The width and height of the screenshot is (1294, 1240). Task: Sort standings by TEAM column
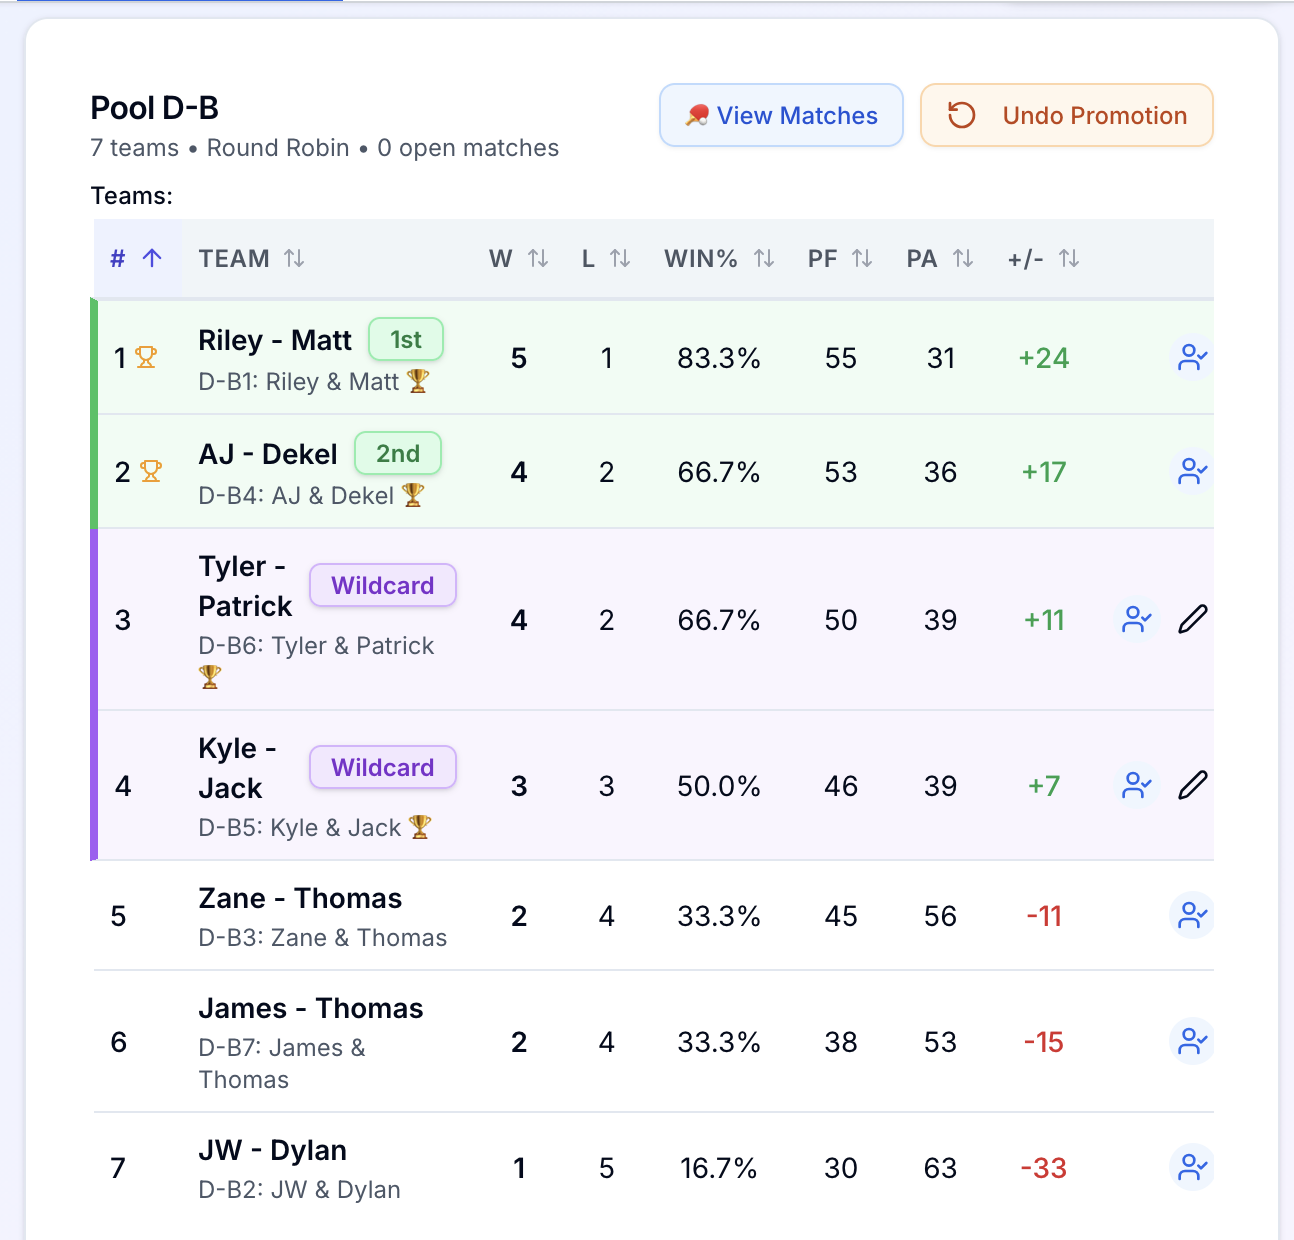coord(251,259)
